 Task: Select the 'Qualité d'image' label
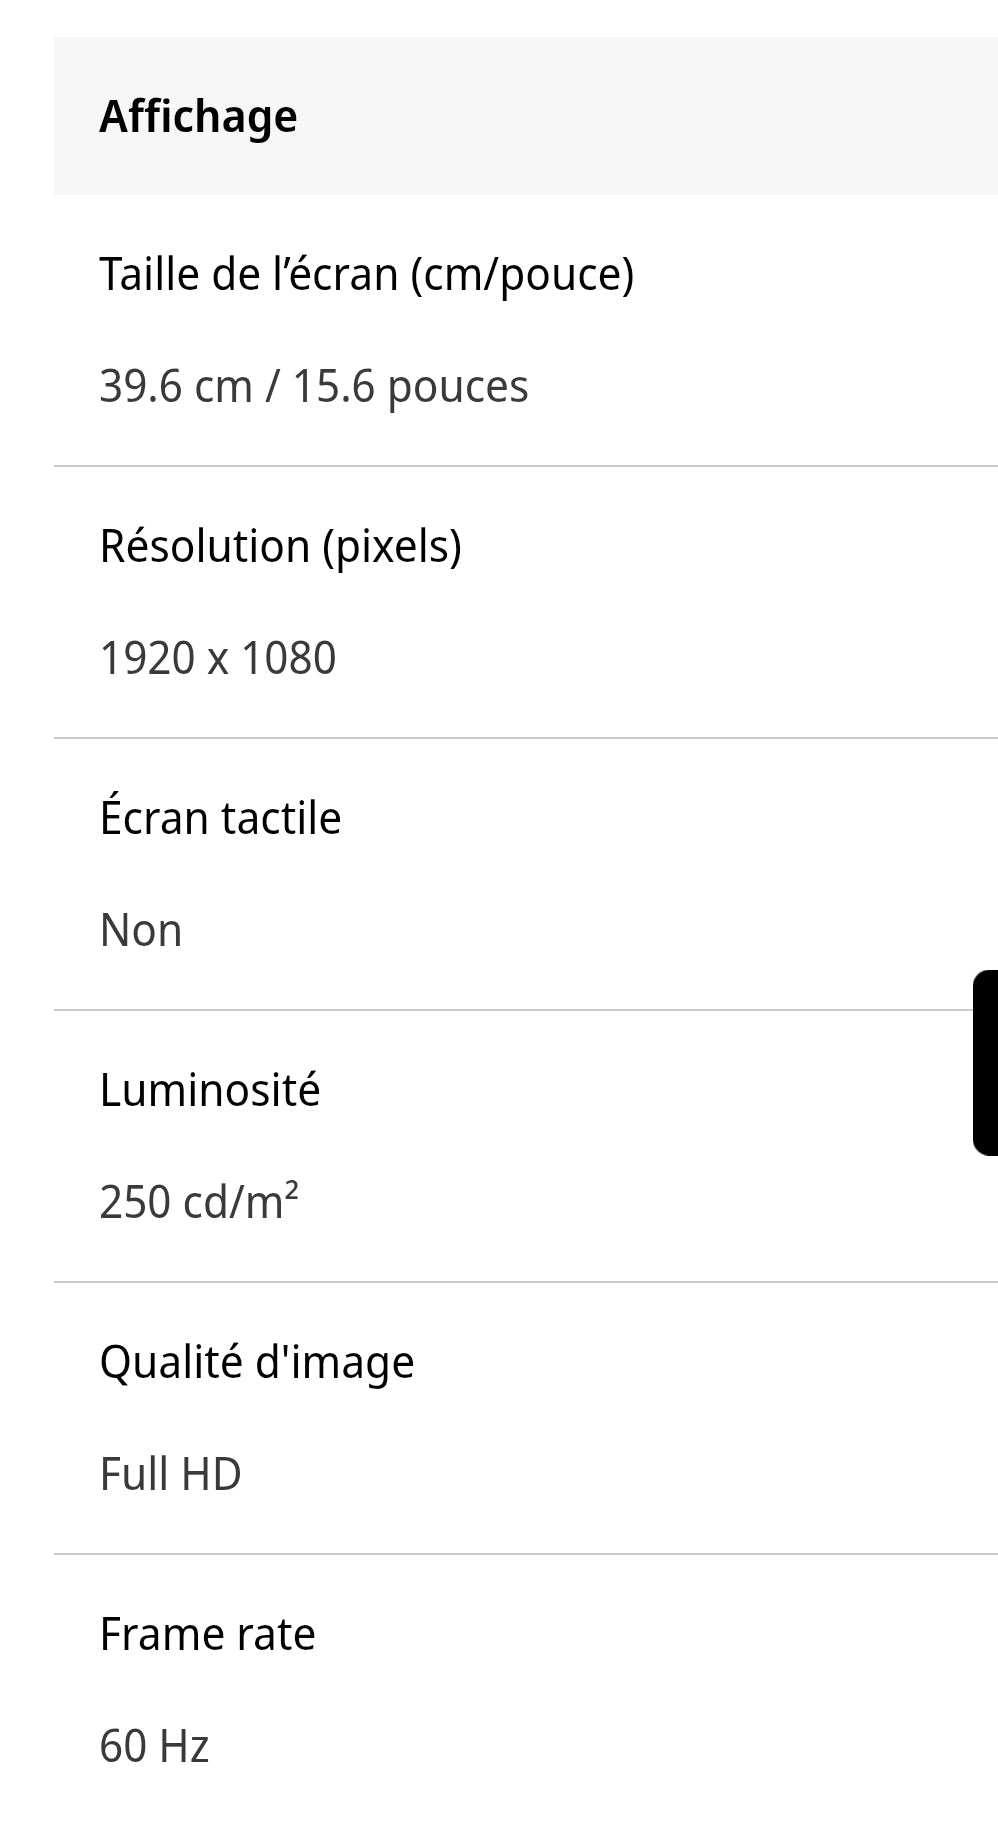click(x=257, y=1362)
